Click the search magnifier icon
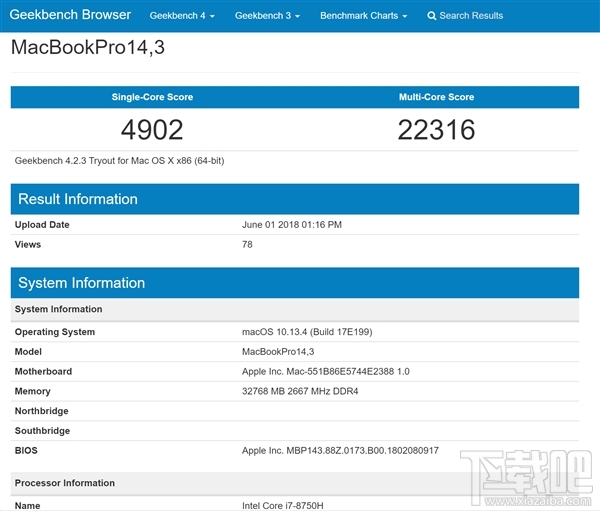Screen dimensions: 600x511 432,16
